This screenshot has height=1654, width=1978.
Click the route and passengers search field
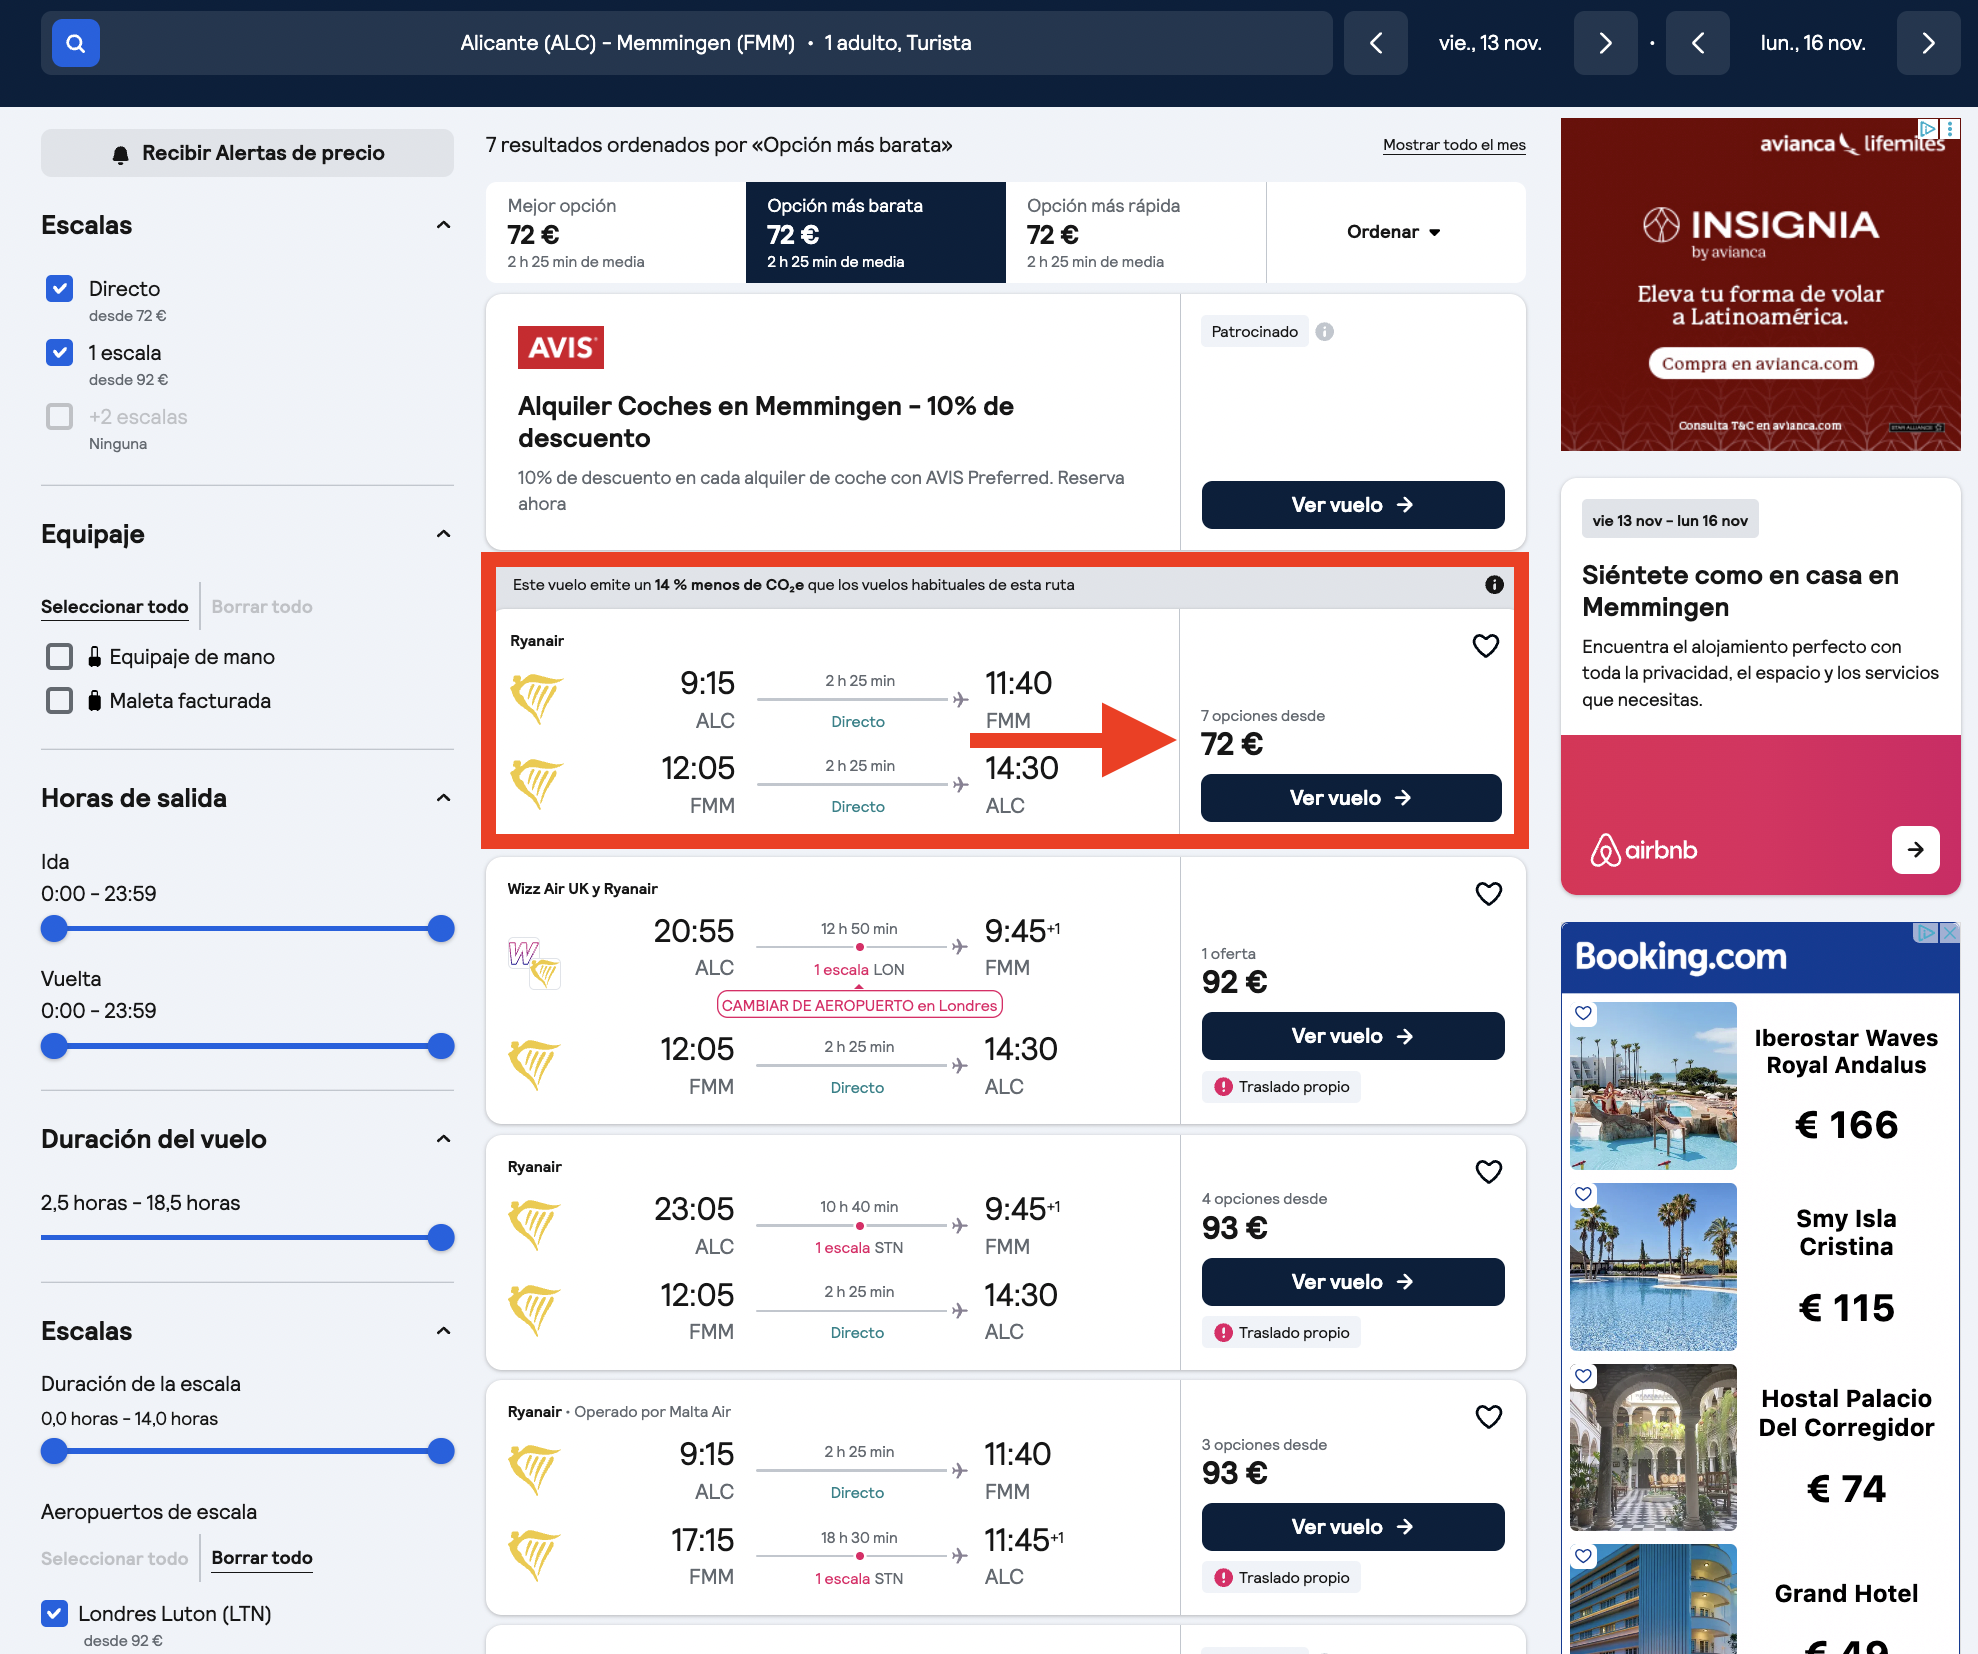[x=716, y=43]
